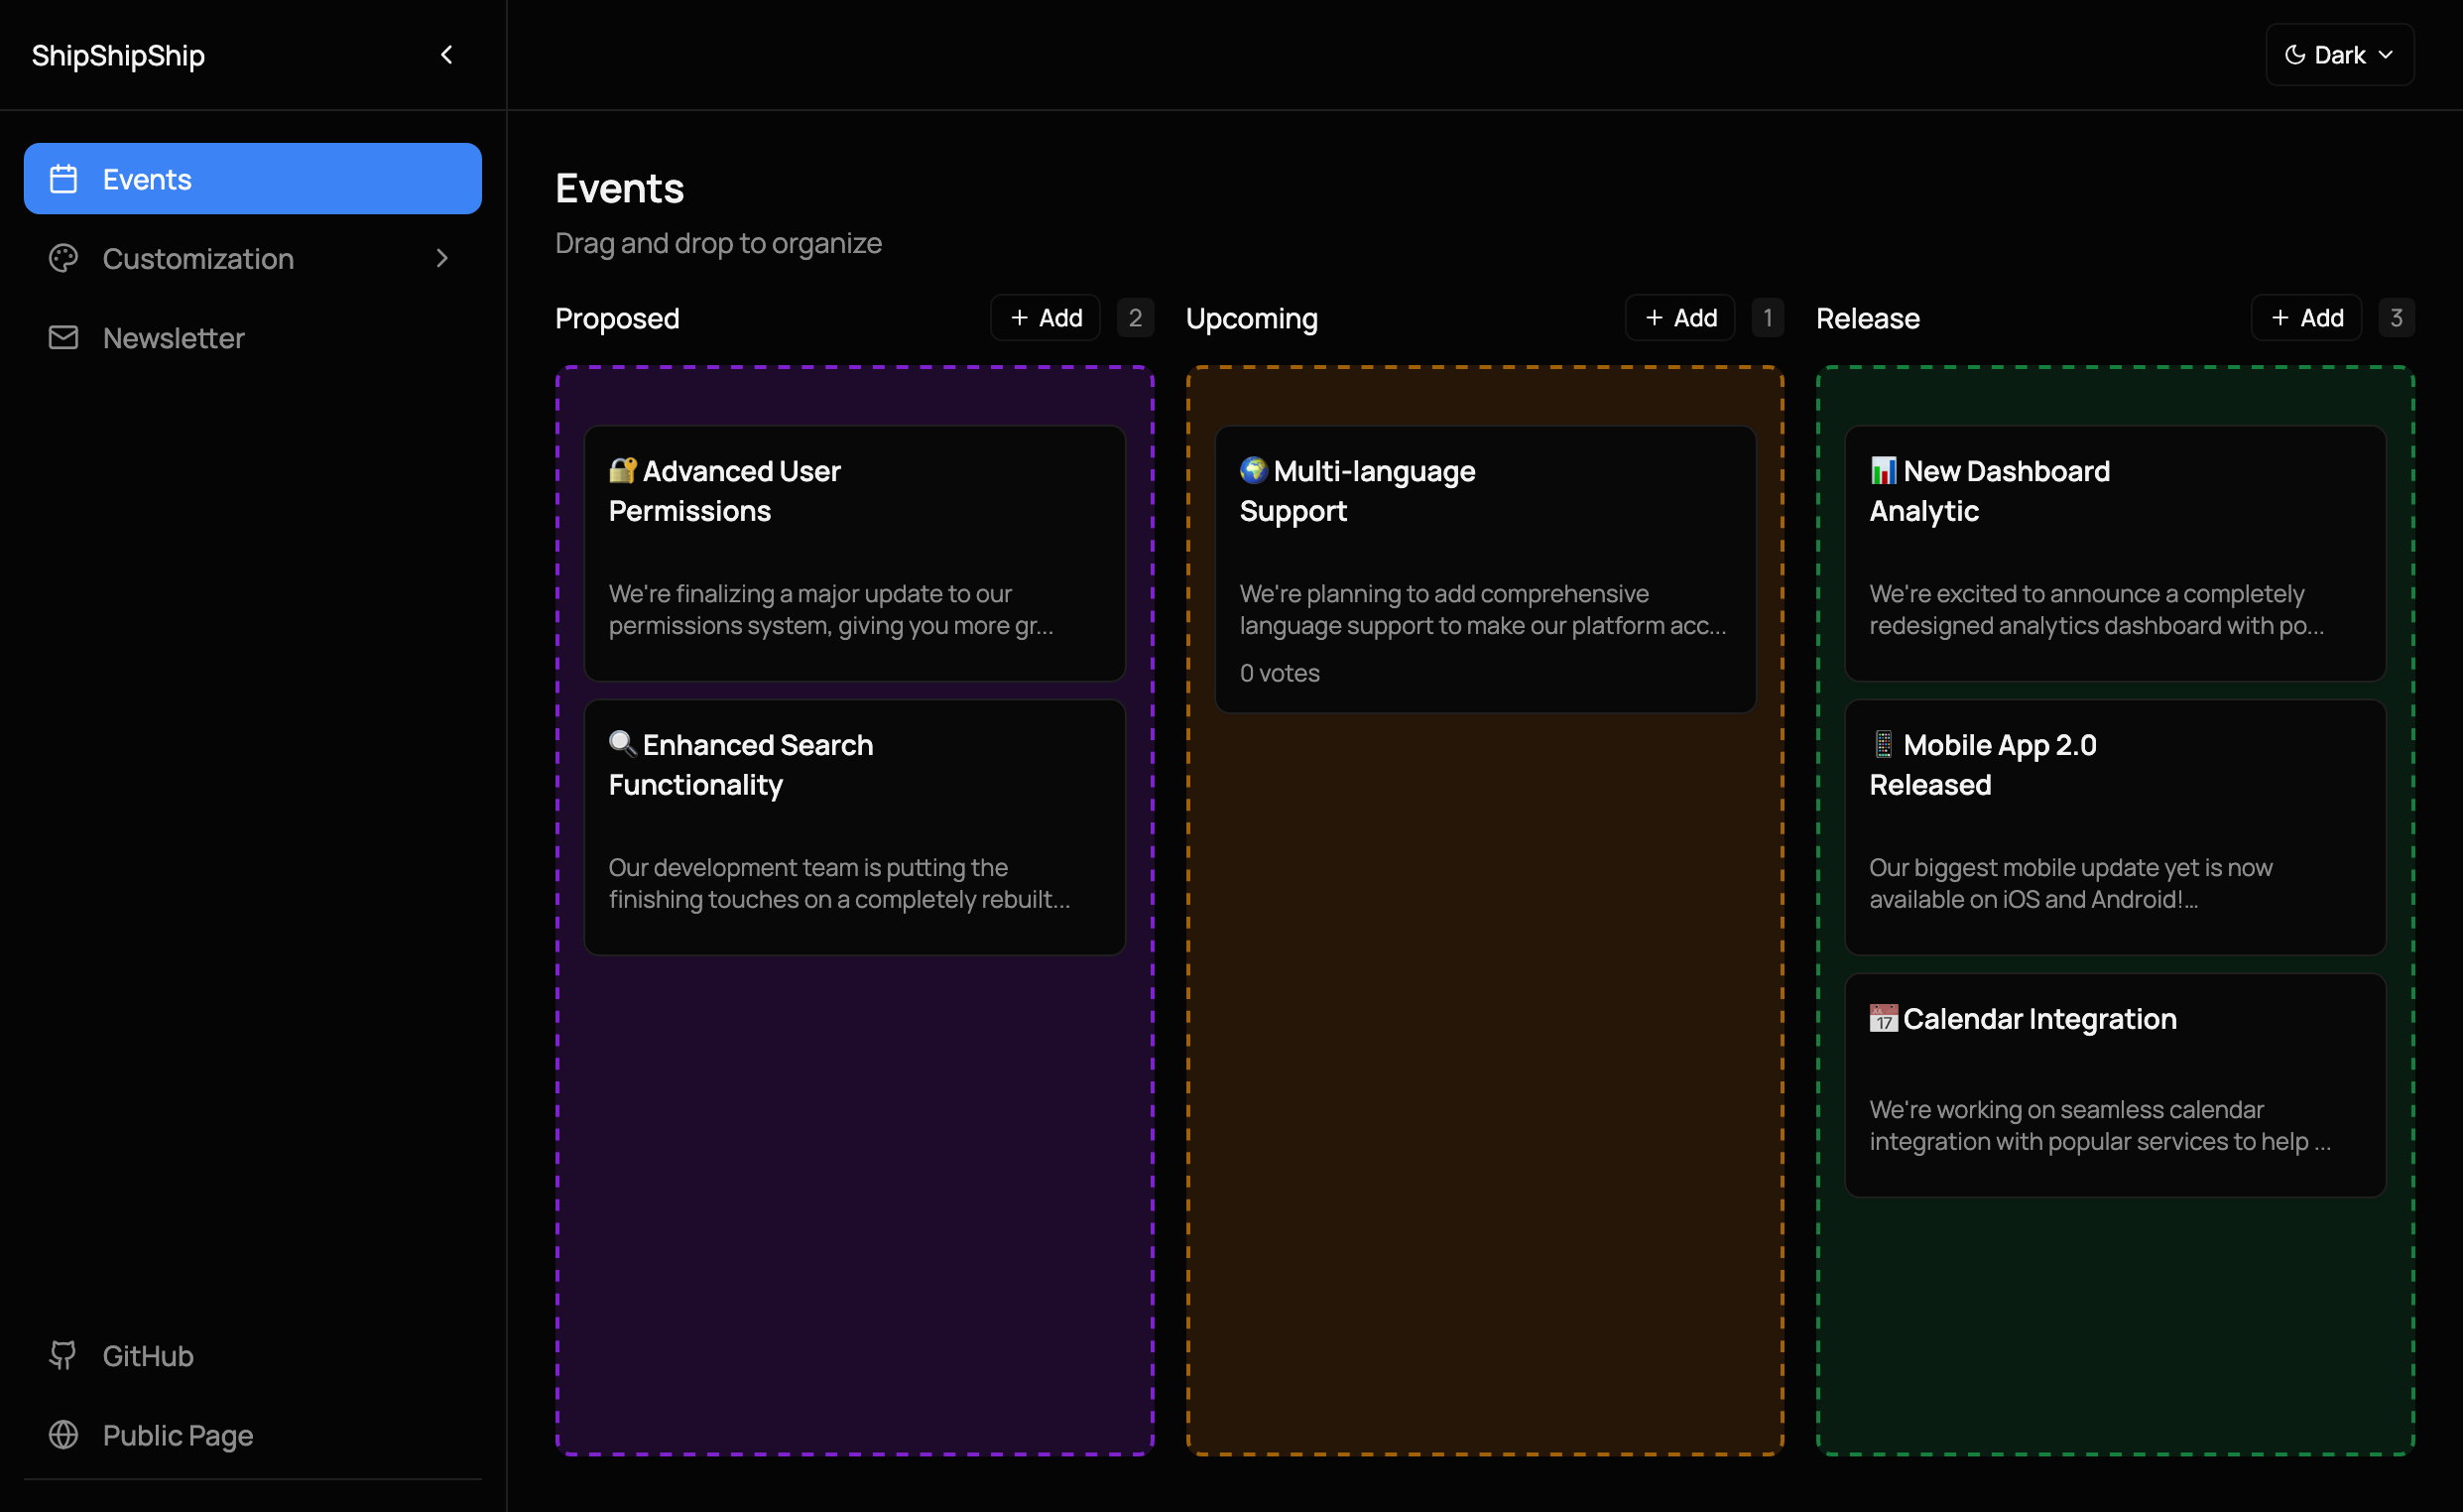Click the magnifier emoji on Enhanced Search card
The height and width of the screenshot is (1512, 2464).
pos(622,743)
